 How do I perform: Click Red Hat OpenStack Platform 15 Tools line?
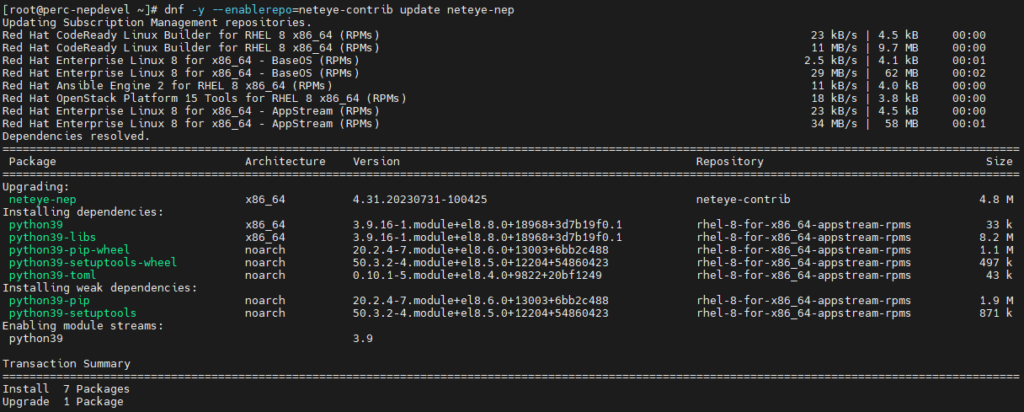click(x=204, y=99)
